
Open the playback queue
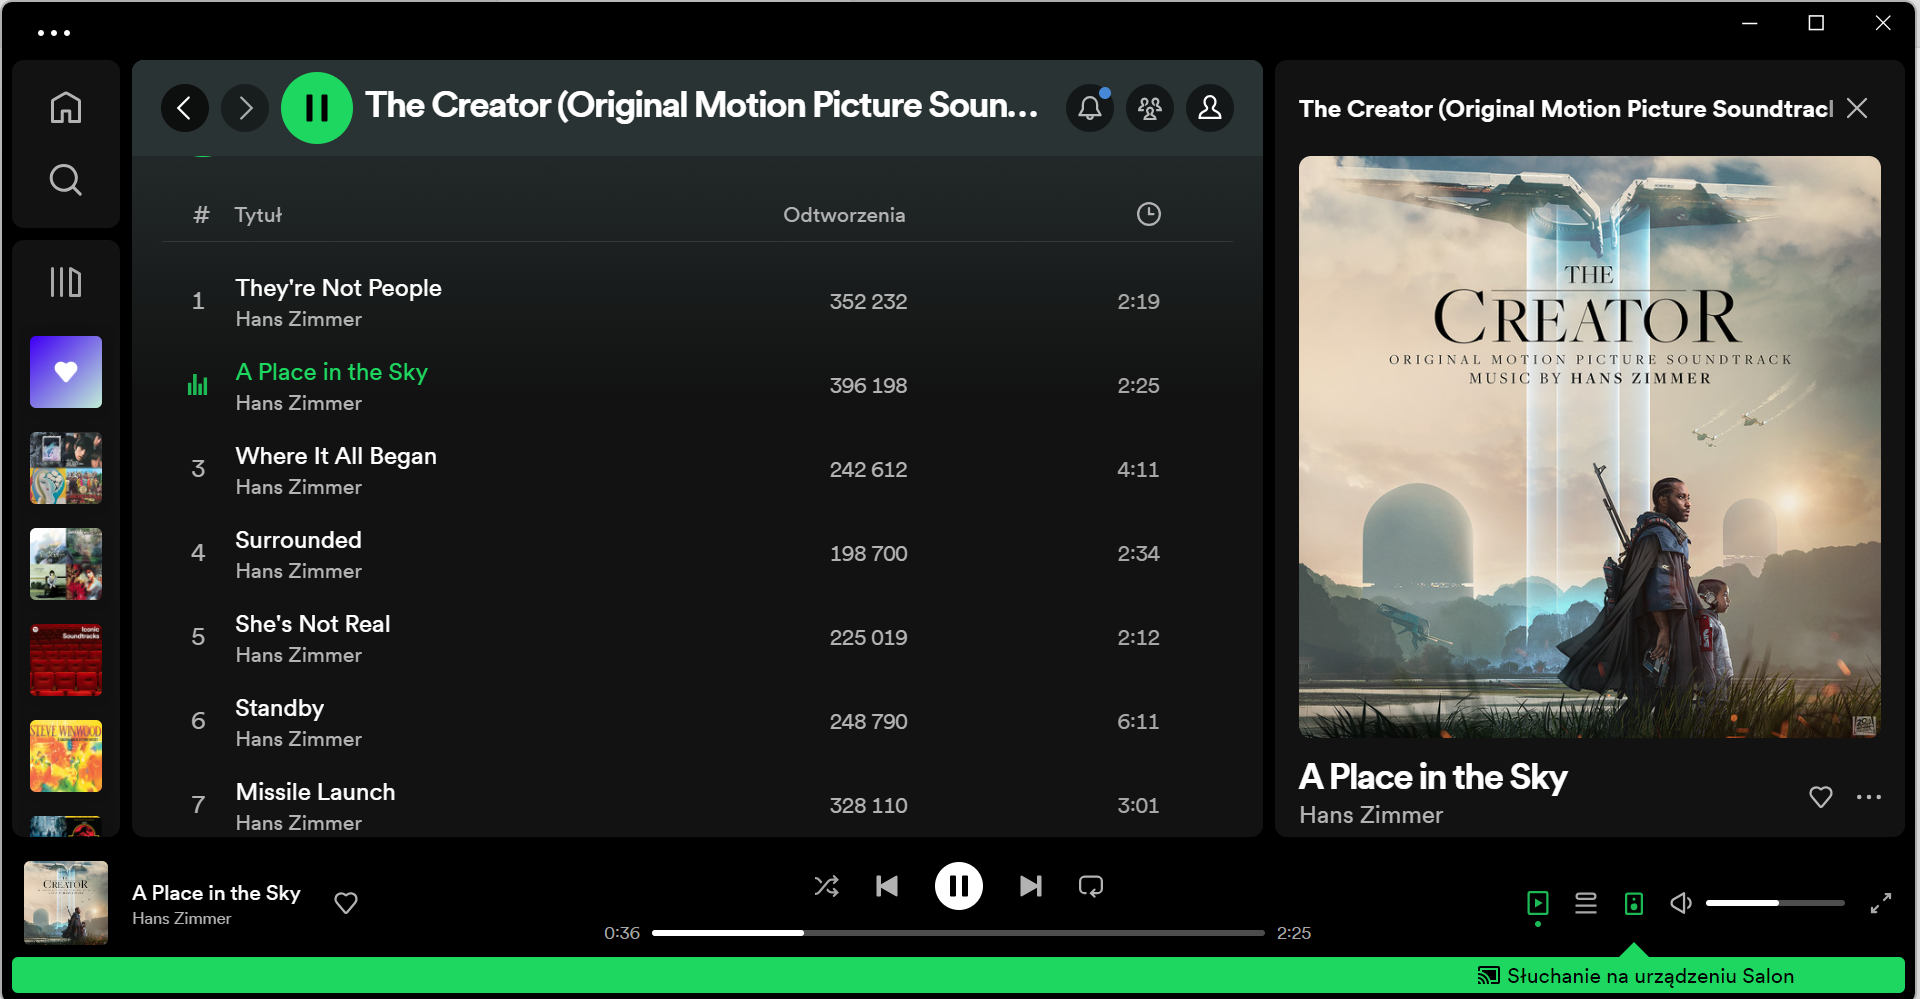[x=1586, y=904]
